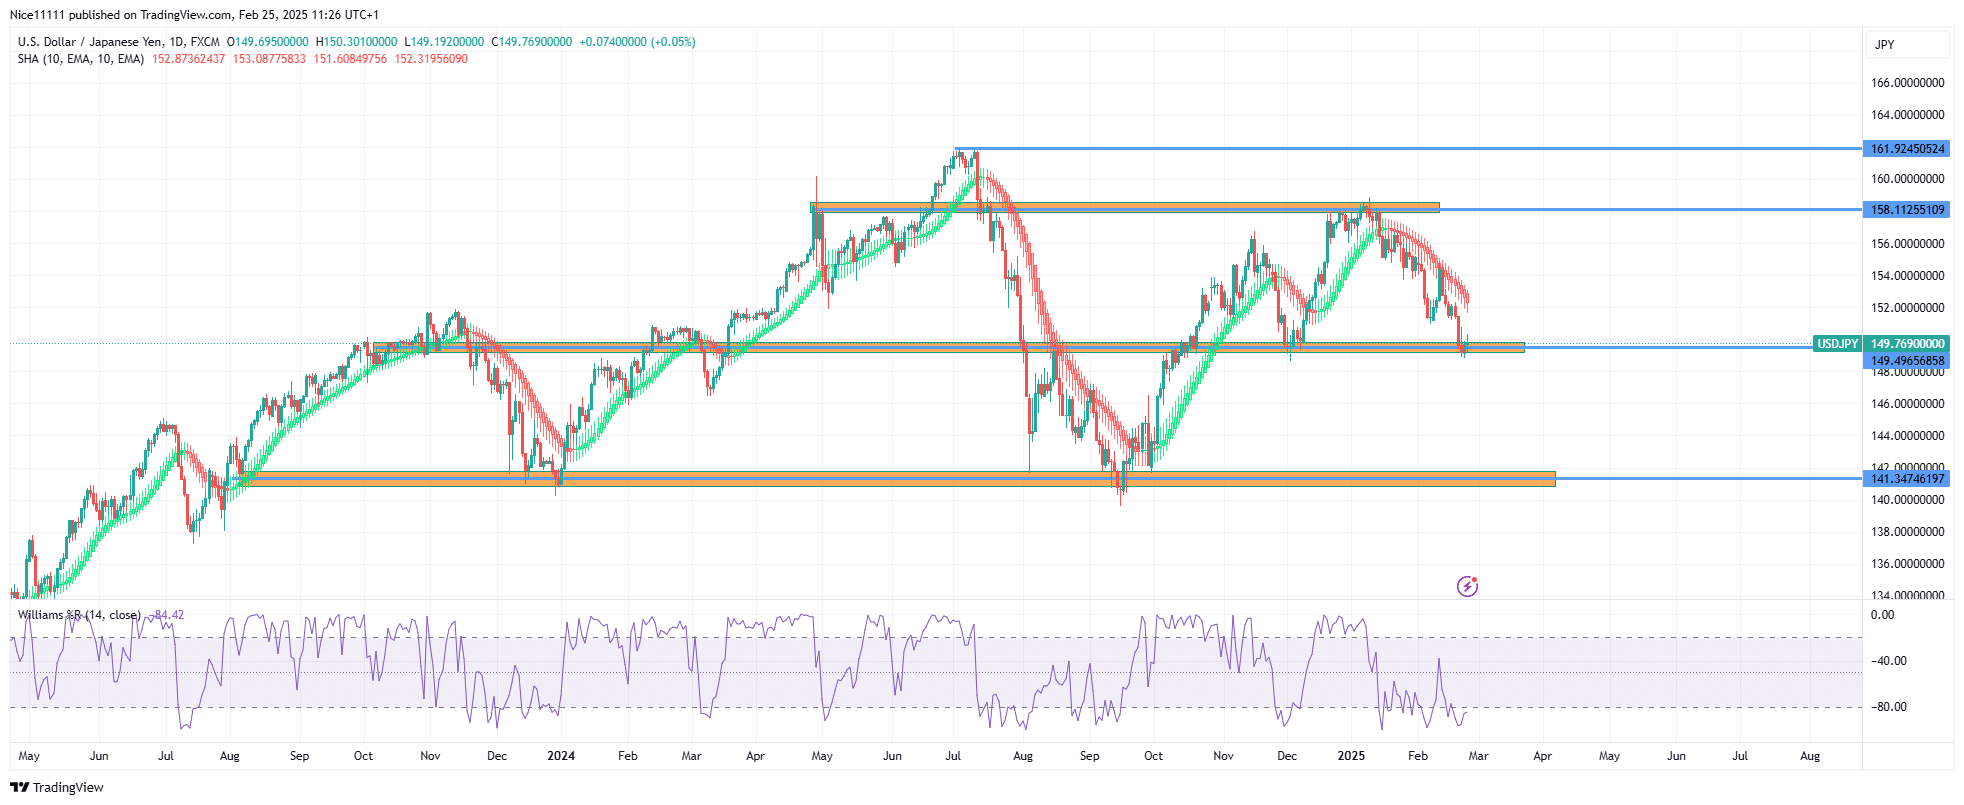Click the -80.00 Williams %R scale label
1964x805 pixels.
pyautogui.click(x=1890, y=707)
